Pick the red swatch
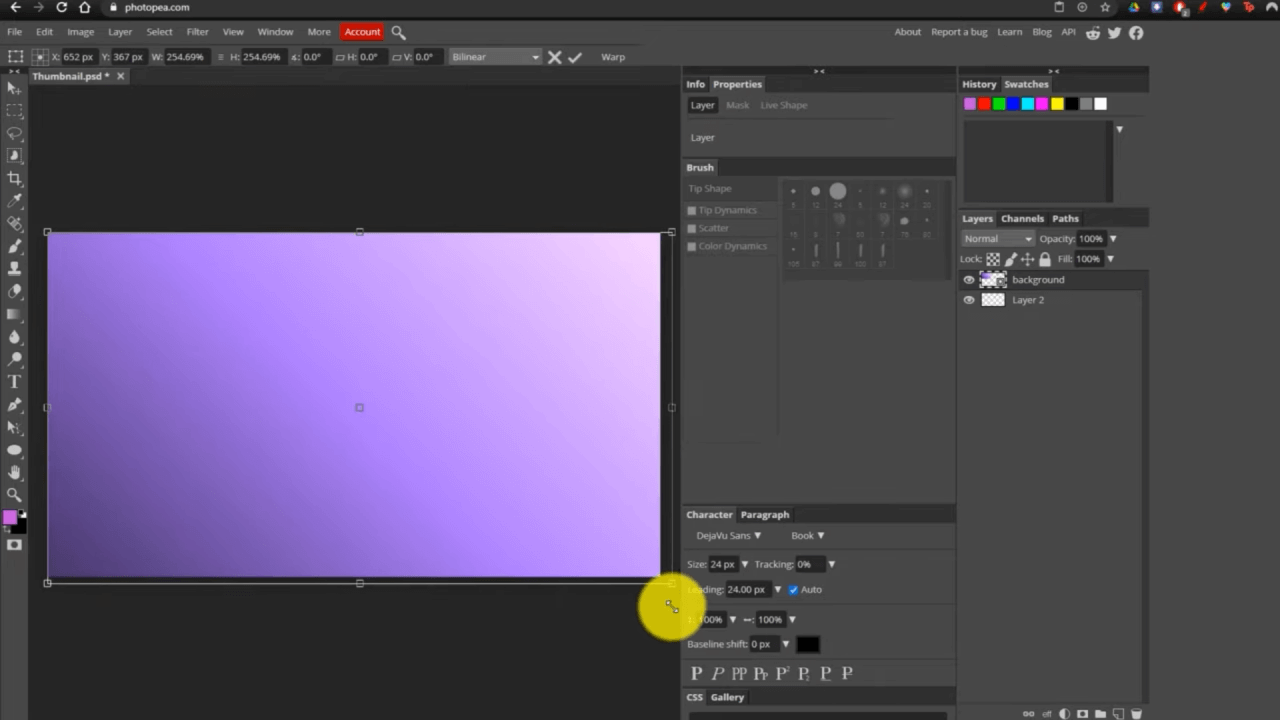The image size is (1280, 720). click(x=984, y=104)
